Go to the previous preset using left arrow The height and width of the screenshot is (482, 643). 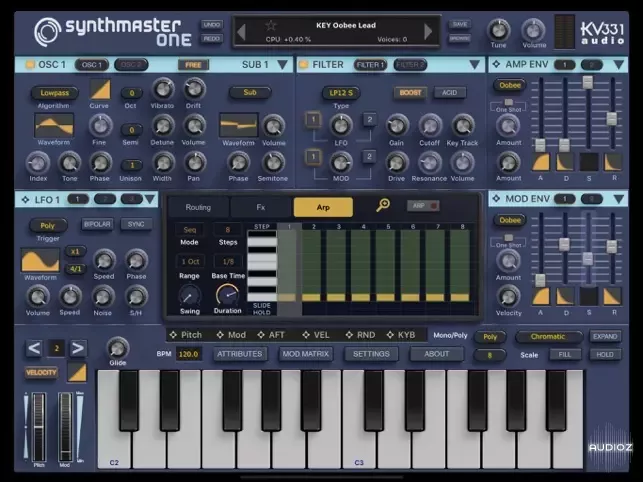click(x=241, y=32)
